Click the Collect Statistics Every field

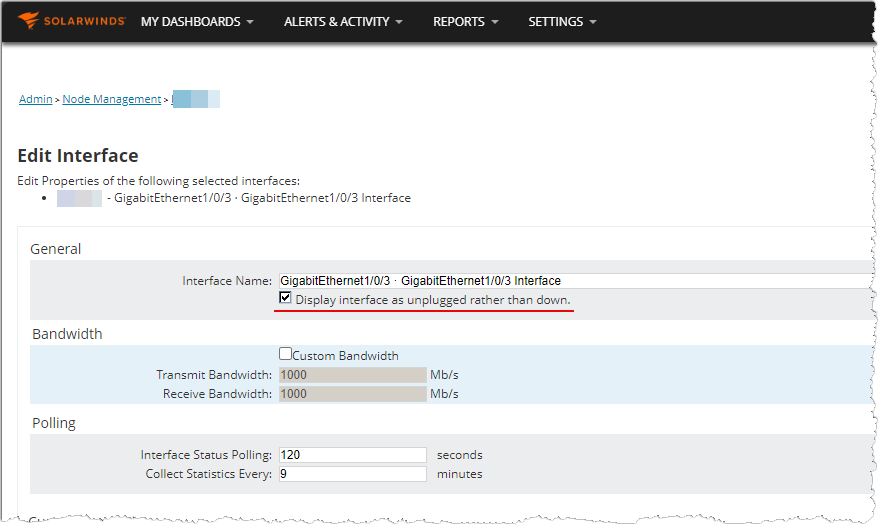pos(353,474)
